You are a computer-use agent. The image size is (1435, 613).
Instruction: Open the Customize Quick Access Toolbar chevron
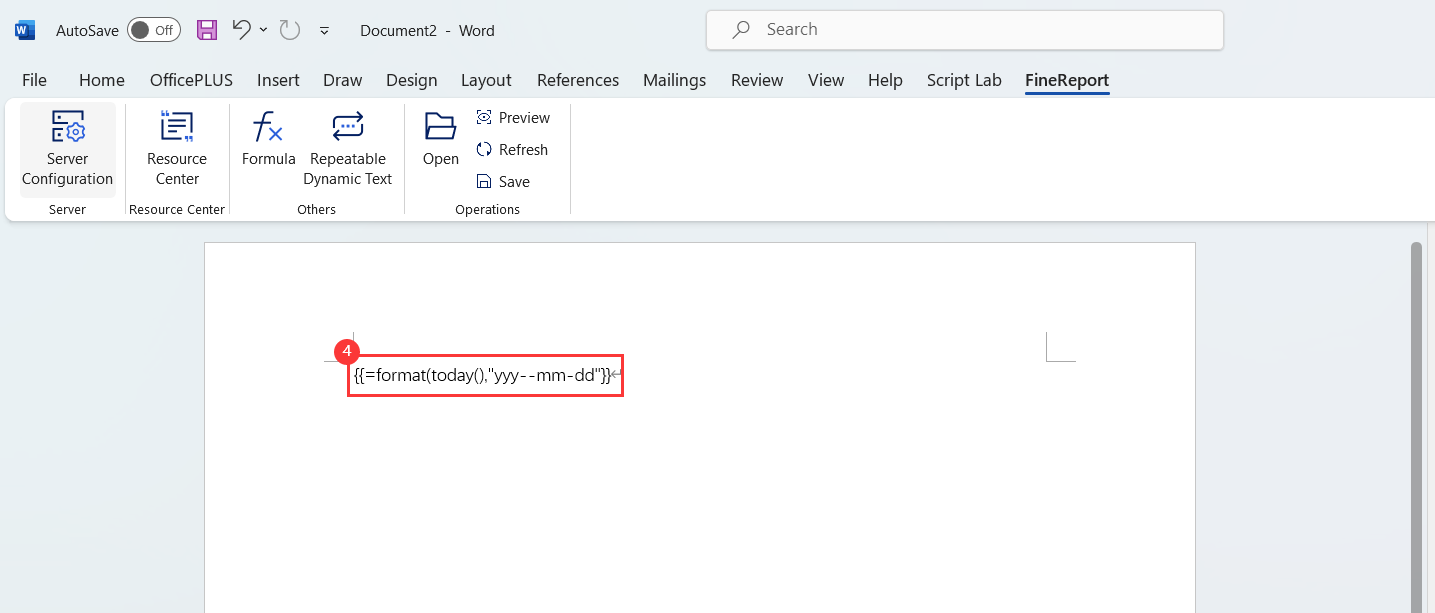click(324, 31)
